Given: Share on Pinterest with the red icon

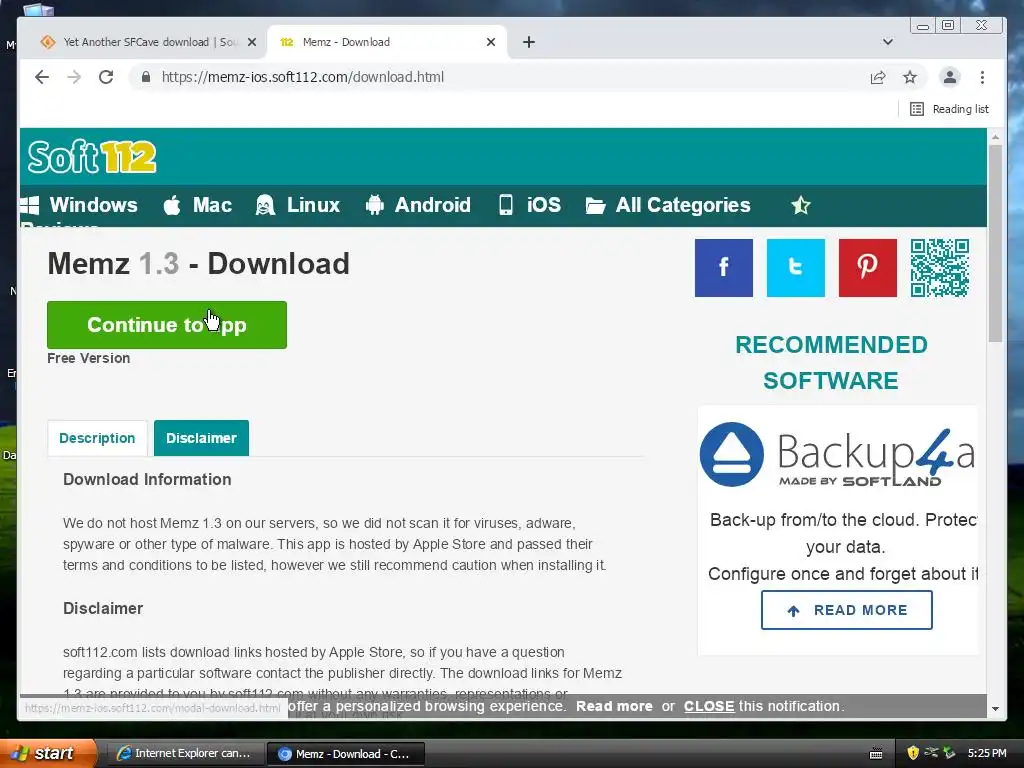Looking at the screenshot, I should click(867, 268).
